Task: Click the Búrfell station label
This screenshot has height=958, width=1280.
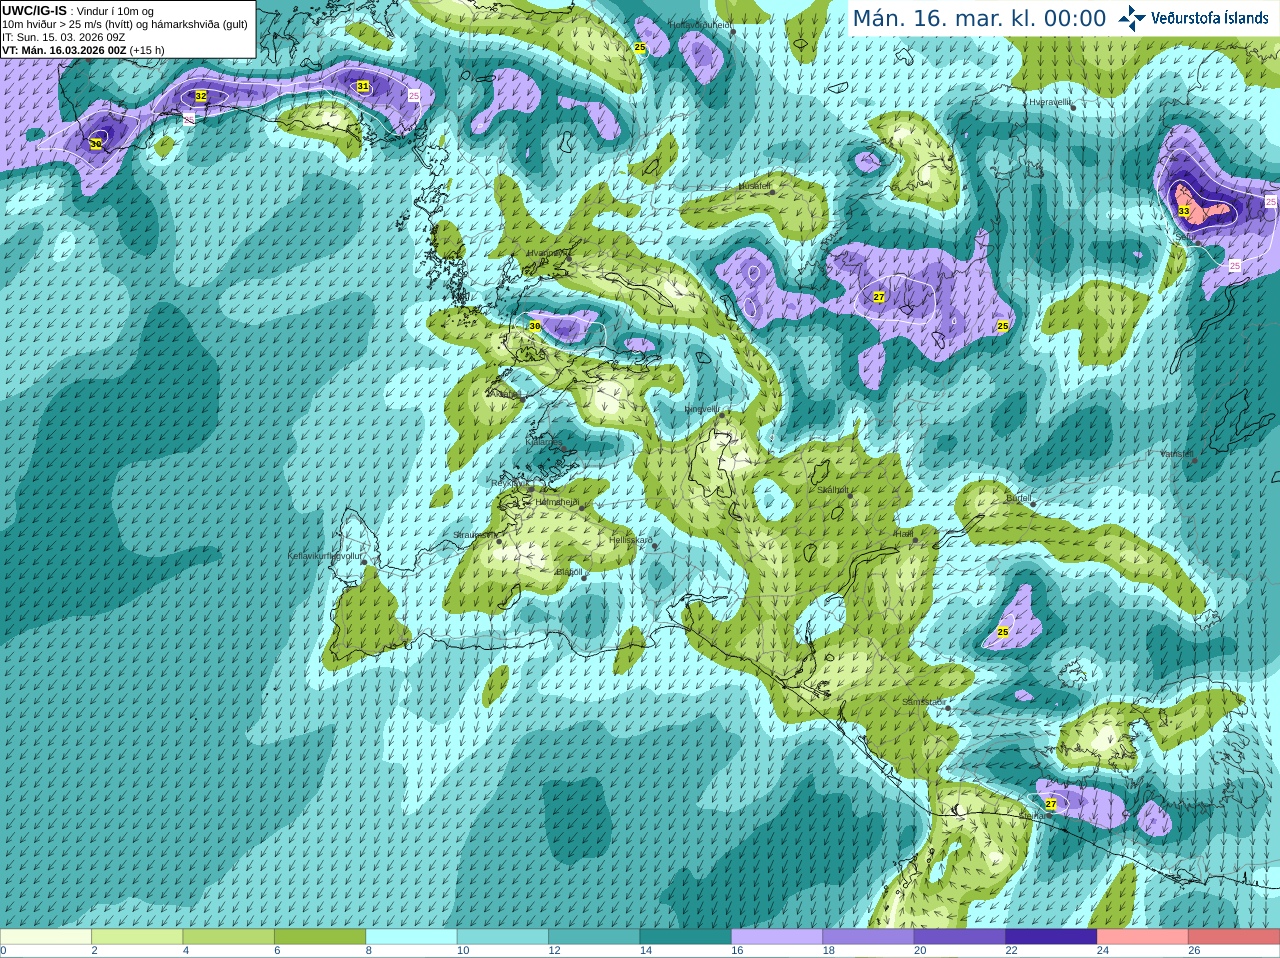Action: [x=1018, y=498]
